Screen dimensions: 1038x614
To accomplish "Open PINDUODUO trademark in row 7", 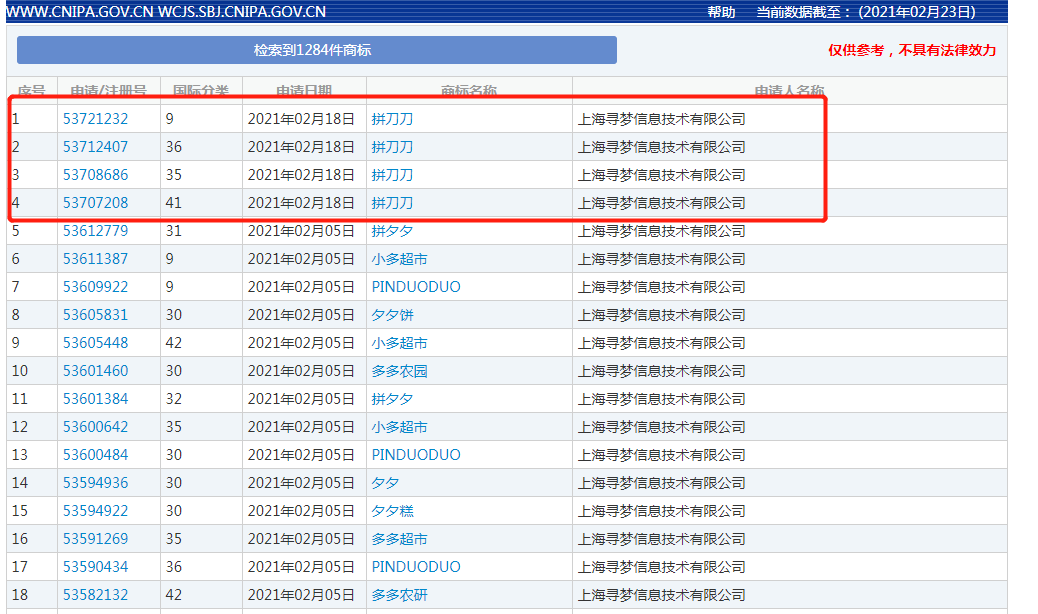I will (x=416, y=287).
